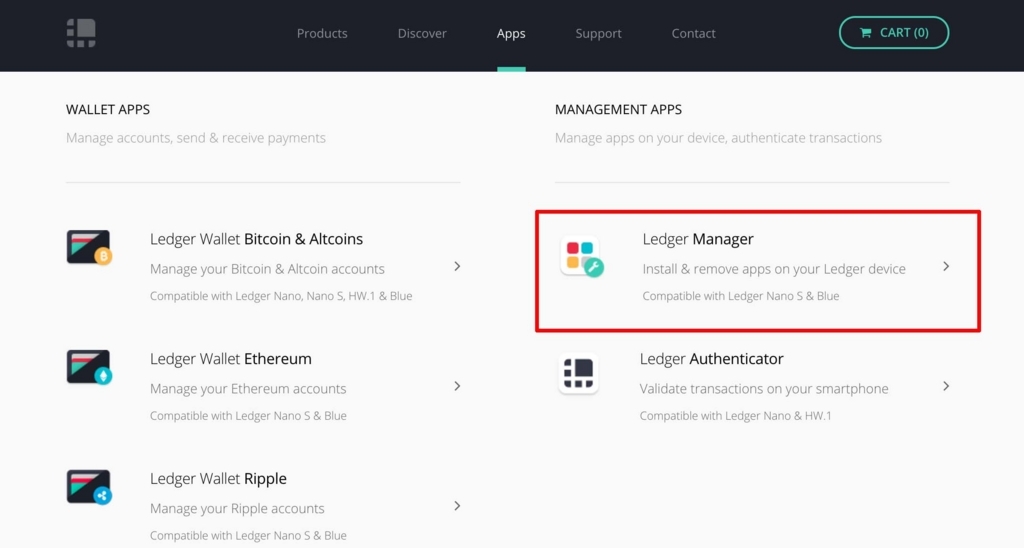This screenshot has width=1024, height=548.
Task: Click the Ledger logo in the header
Action: coord(81,33)
